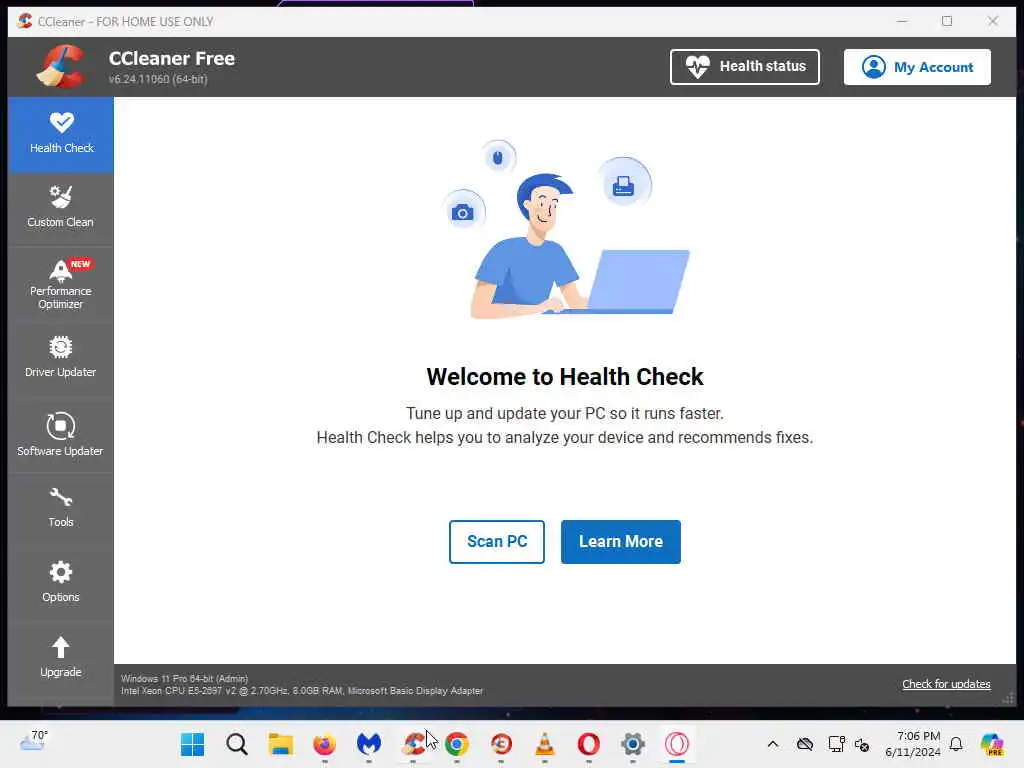This screenshot has height=768, width=1024.
Task: Open the Tools section
Action: point(61,507)
